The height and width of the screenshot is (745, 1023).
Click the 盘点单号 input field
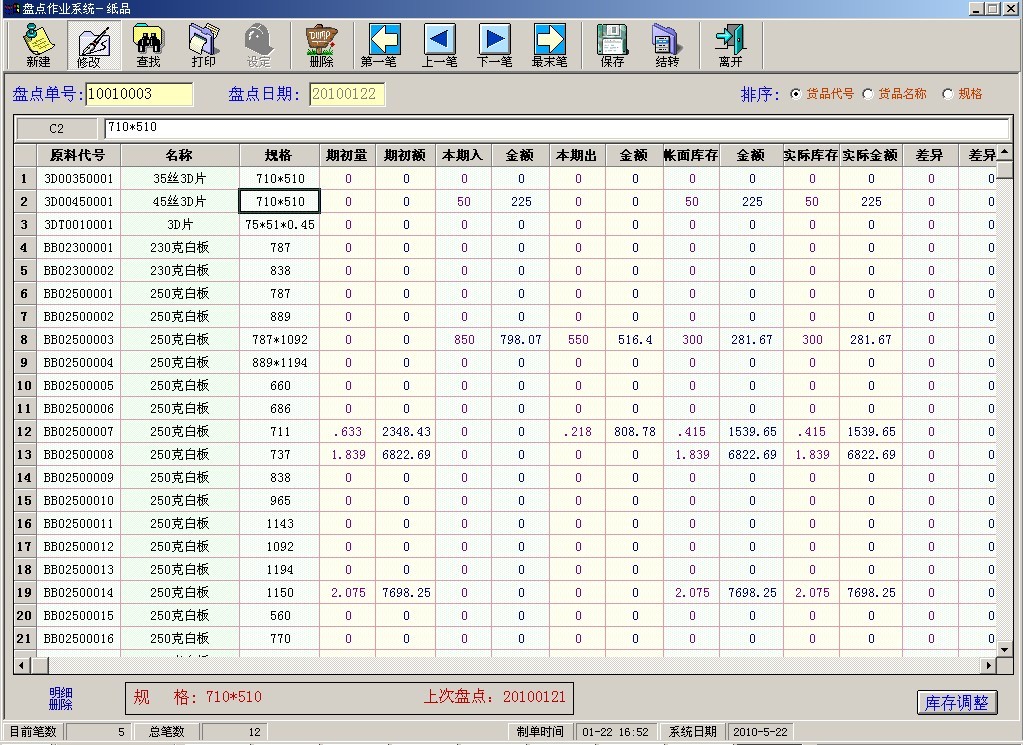pos(139,94)
